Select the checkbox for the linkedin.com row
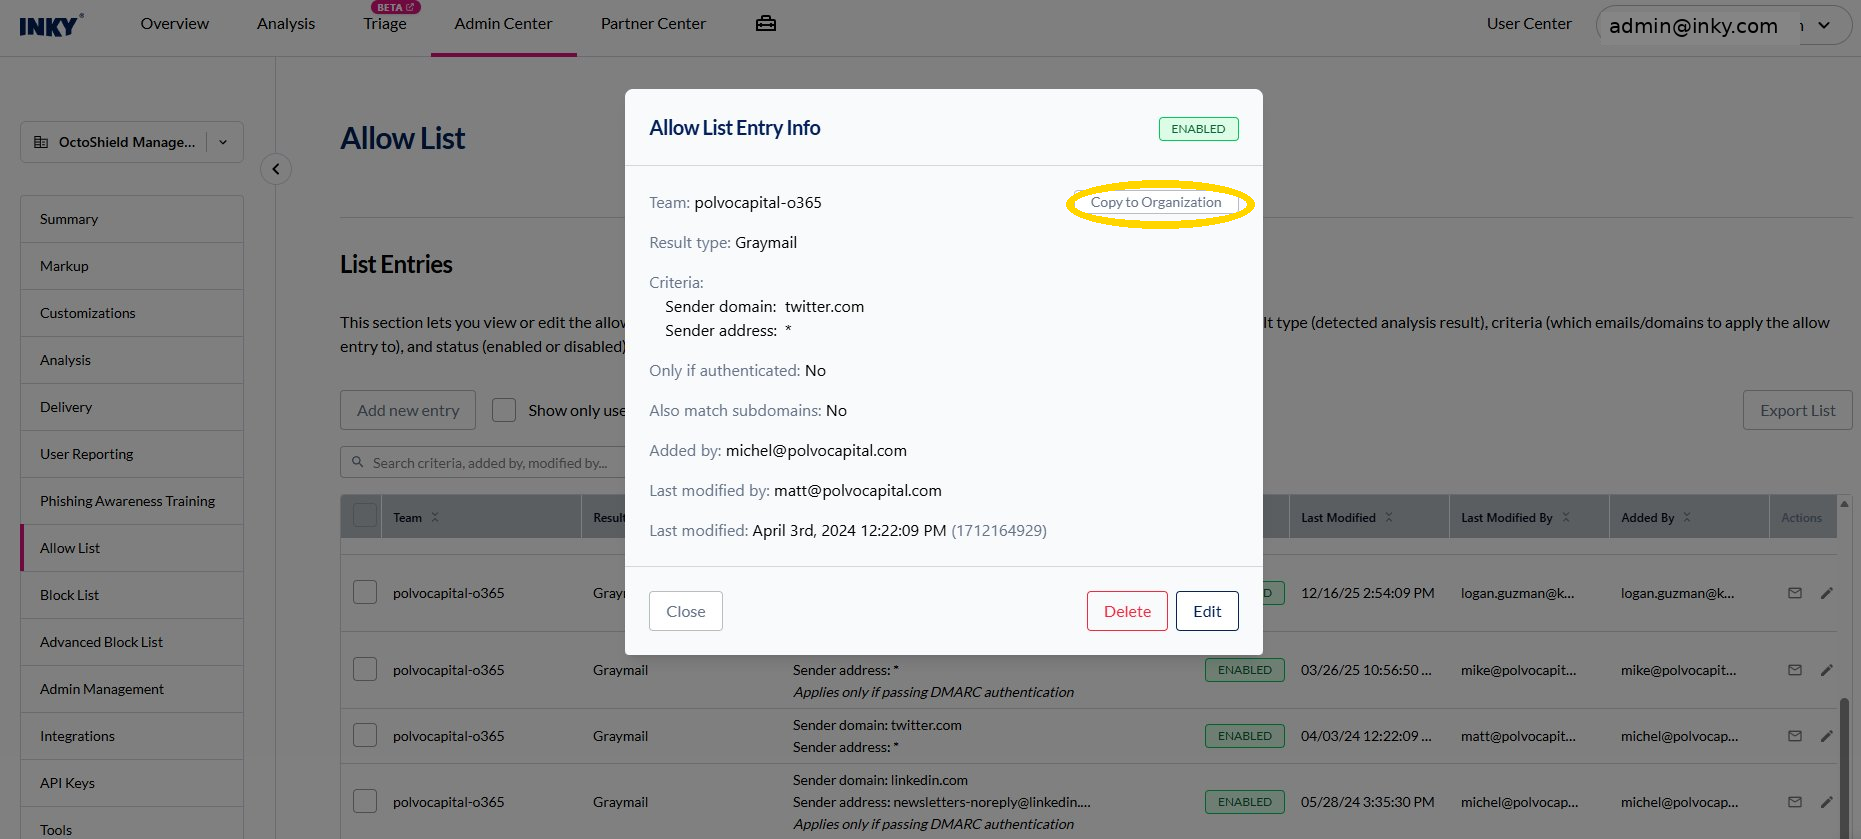 (x=365, y=801)
